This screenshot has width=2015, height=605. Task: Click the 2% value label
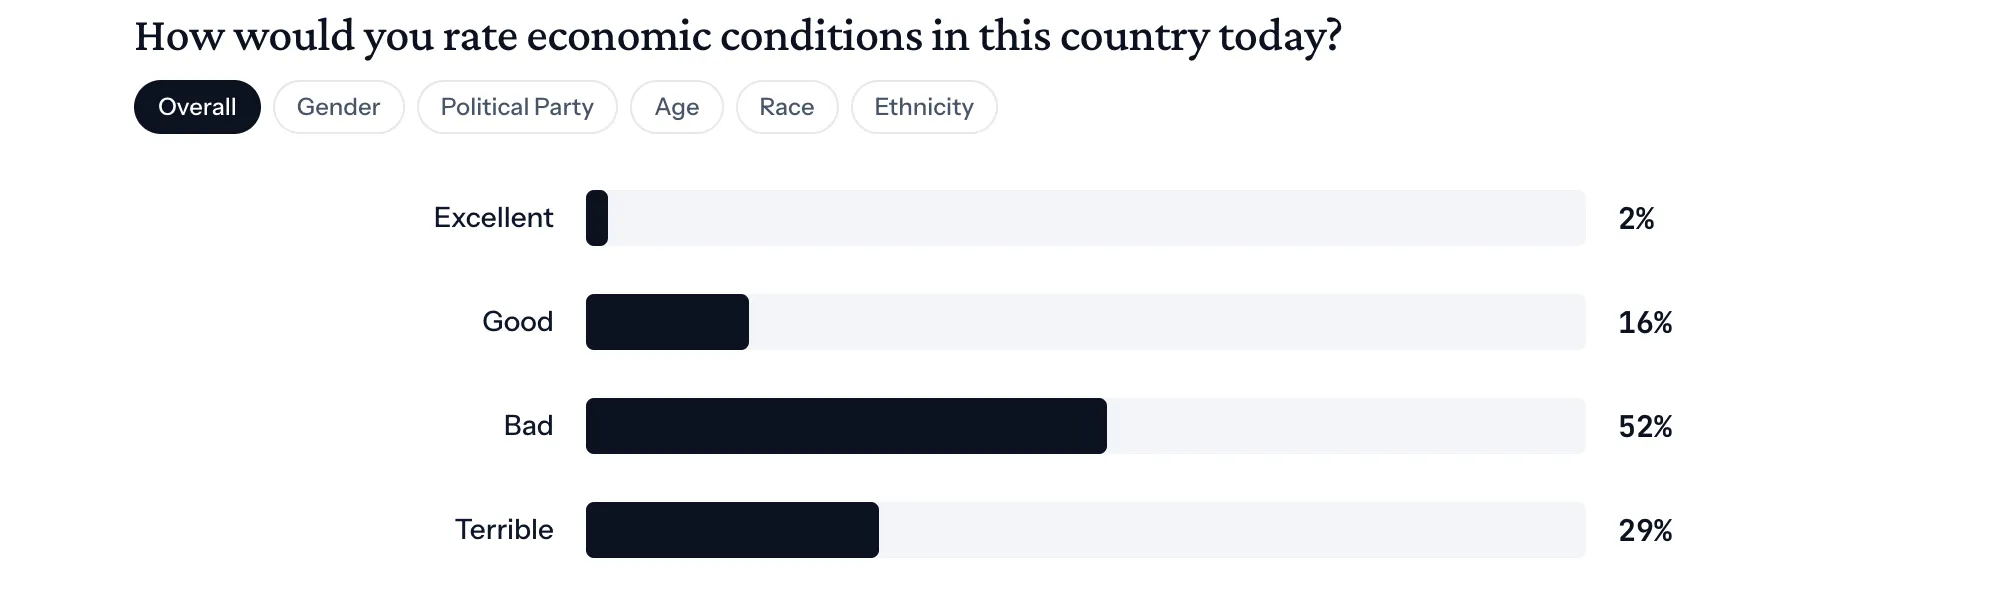[x=1636, y=219]
